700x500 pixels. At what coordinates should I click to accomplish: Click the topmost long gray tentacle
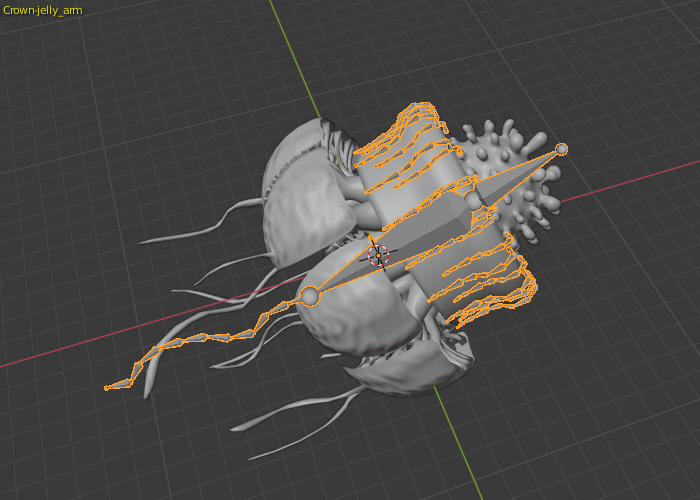201,223
